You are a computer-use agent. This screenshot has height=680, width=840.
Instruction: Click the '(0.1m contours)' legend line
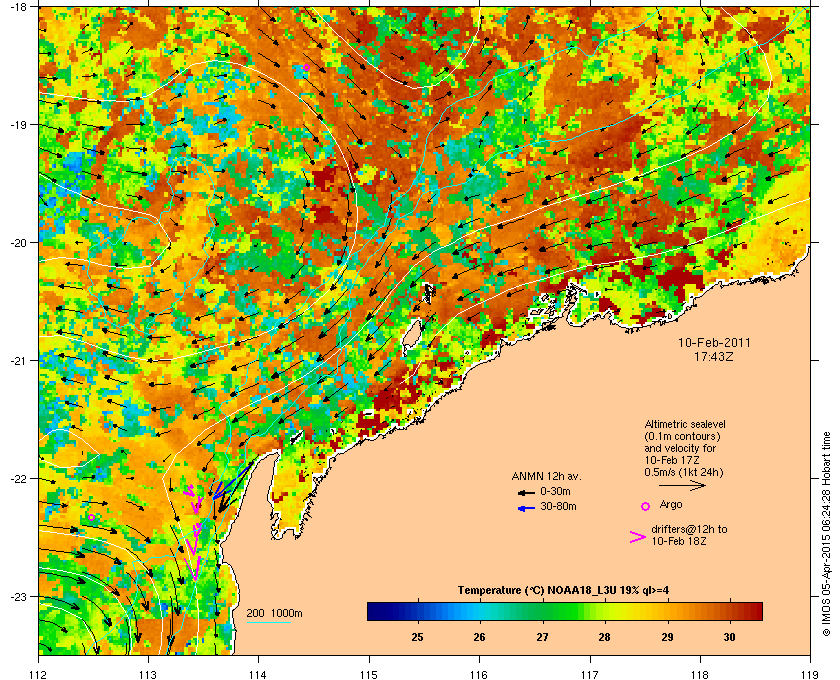682,436
